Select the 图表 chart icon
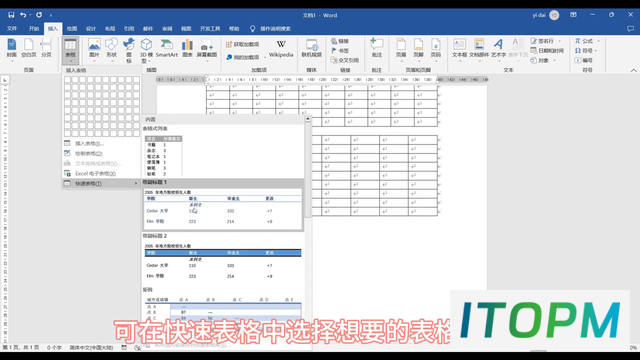Screen dimensions: 640x360 (x=187, y=48)
